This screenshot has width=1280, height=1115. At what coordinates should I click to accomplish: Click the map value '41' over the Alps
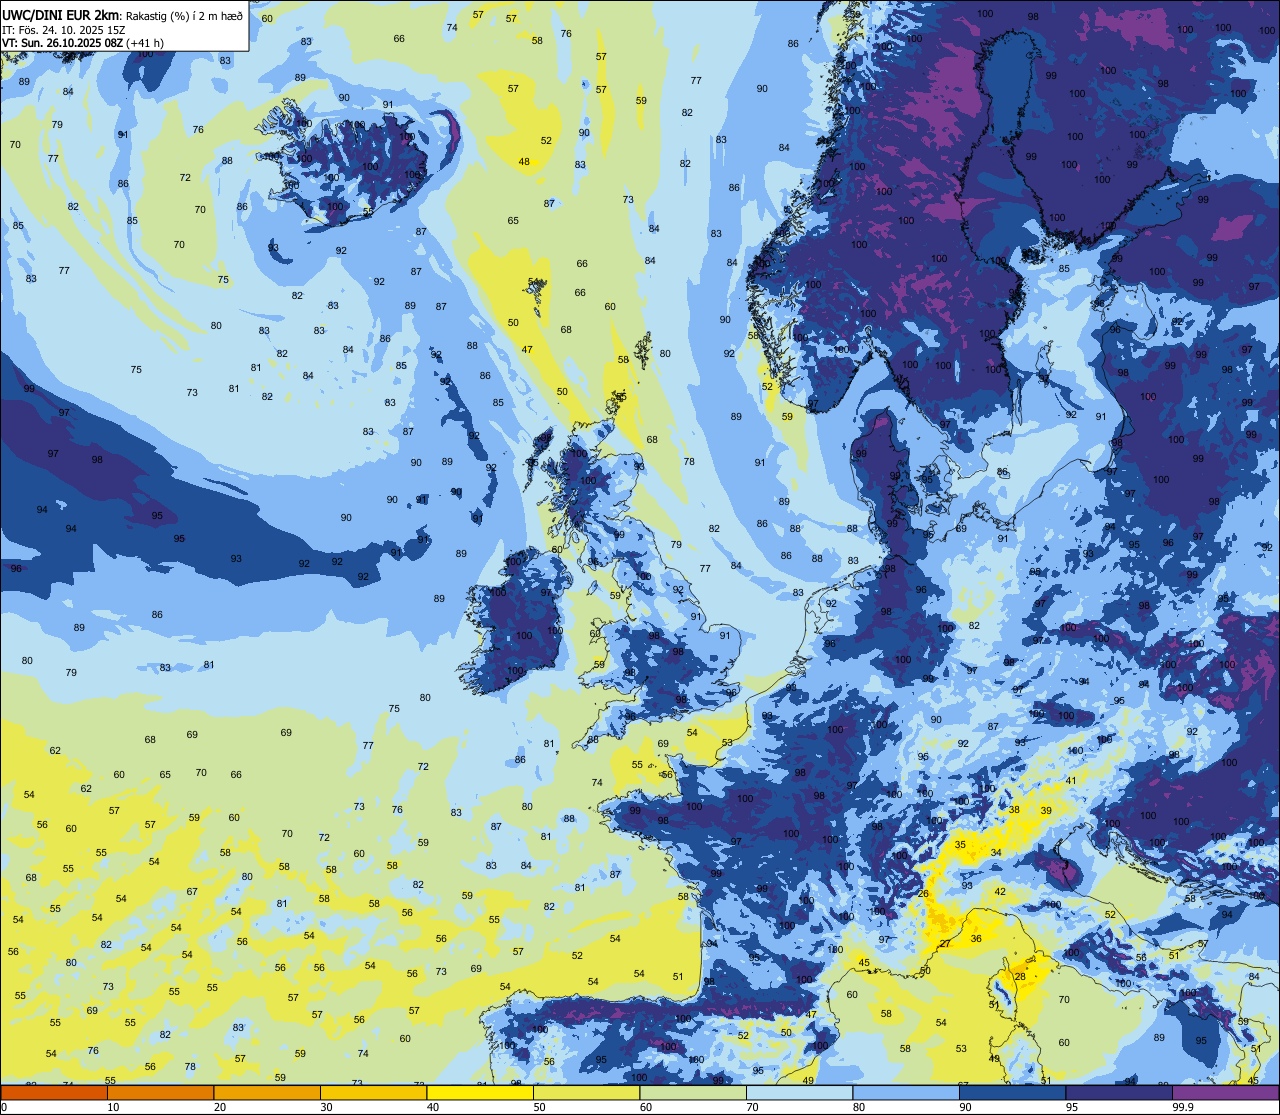click(1071, 781)
